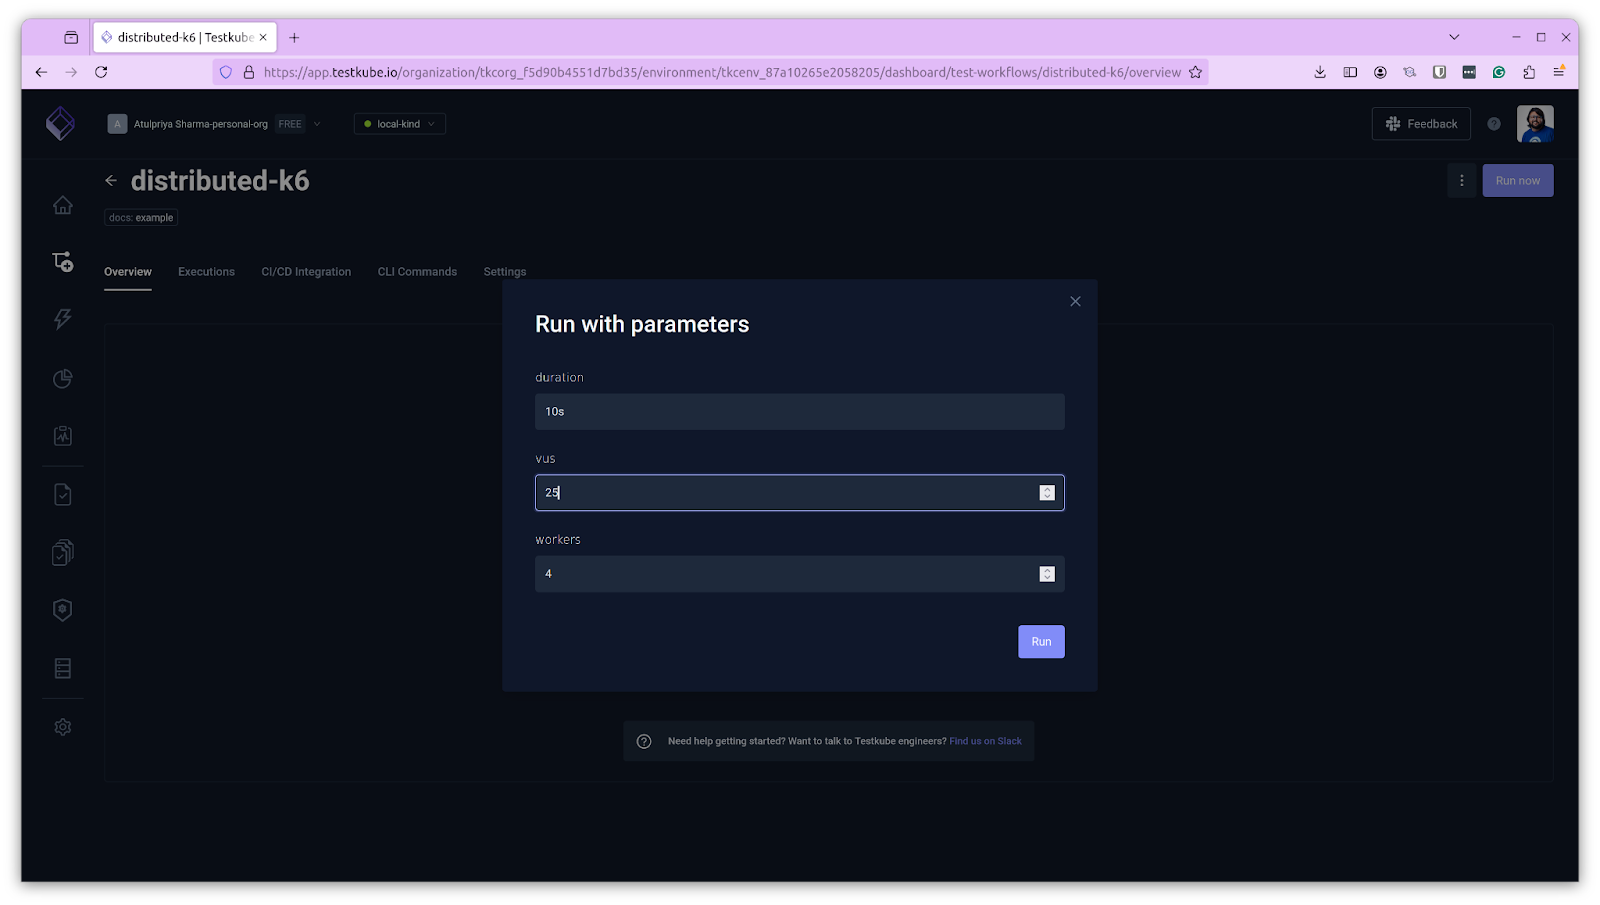Open Triggers lightning bolt sidebar icon
Image resolution: width=1600 pixels, height=905 pixels.
pyautogui.click(x=62, y=319)
